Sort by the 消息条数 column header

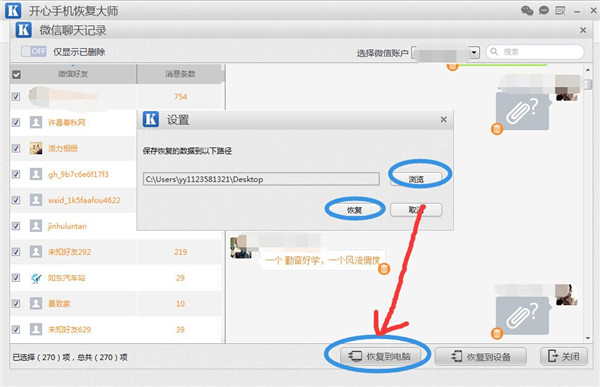[180, 73]
